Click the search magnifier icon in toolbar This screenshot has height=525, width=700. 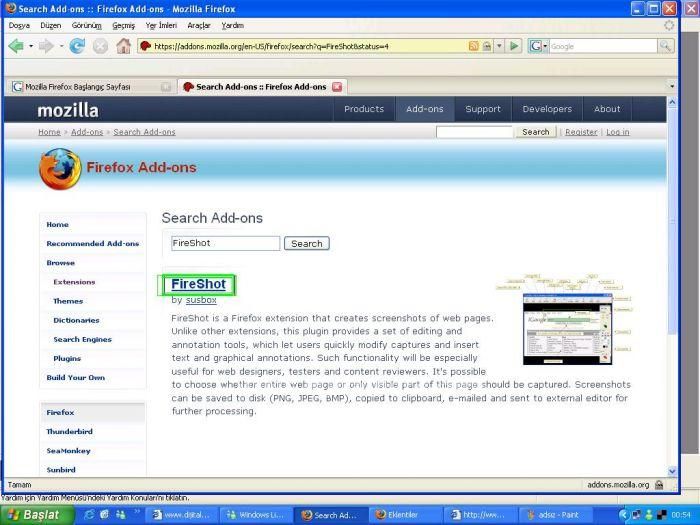665,46
